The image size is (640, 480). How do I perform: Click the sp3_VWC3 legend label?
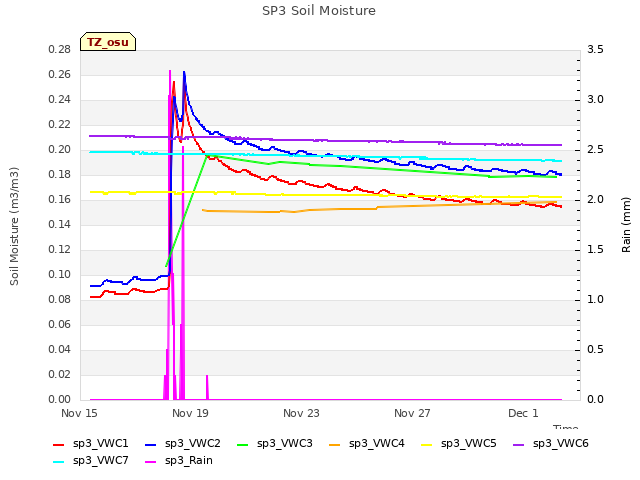pos(284,443)
